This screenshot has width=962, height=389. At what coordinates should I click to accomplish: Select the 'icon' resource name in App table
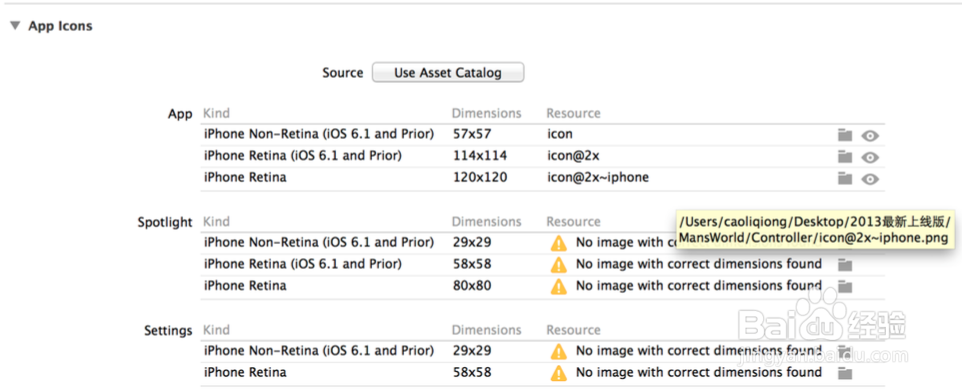point(560,134)
